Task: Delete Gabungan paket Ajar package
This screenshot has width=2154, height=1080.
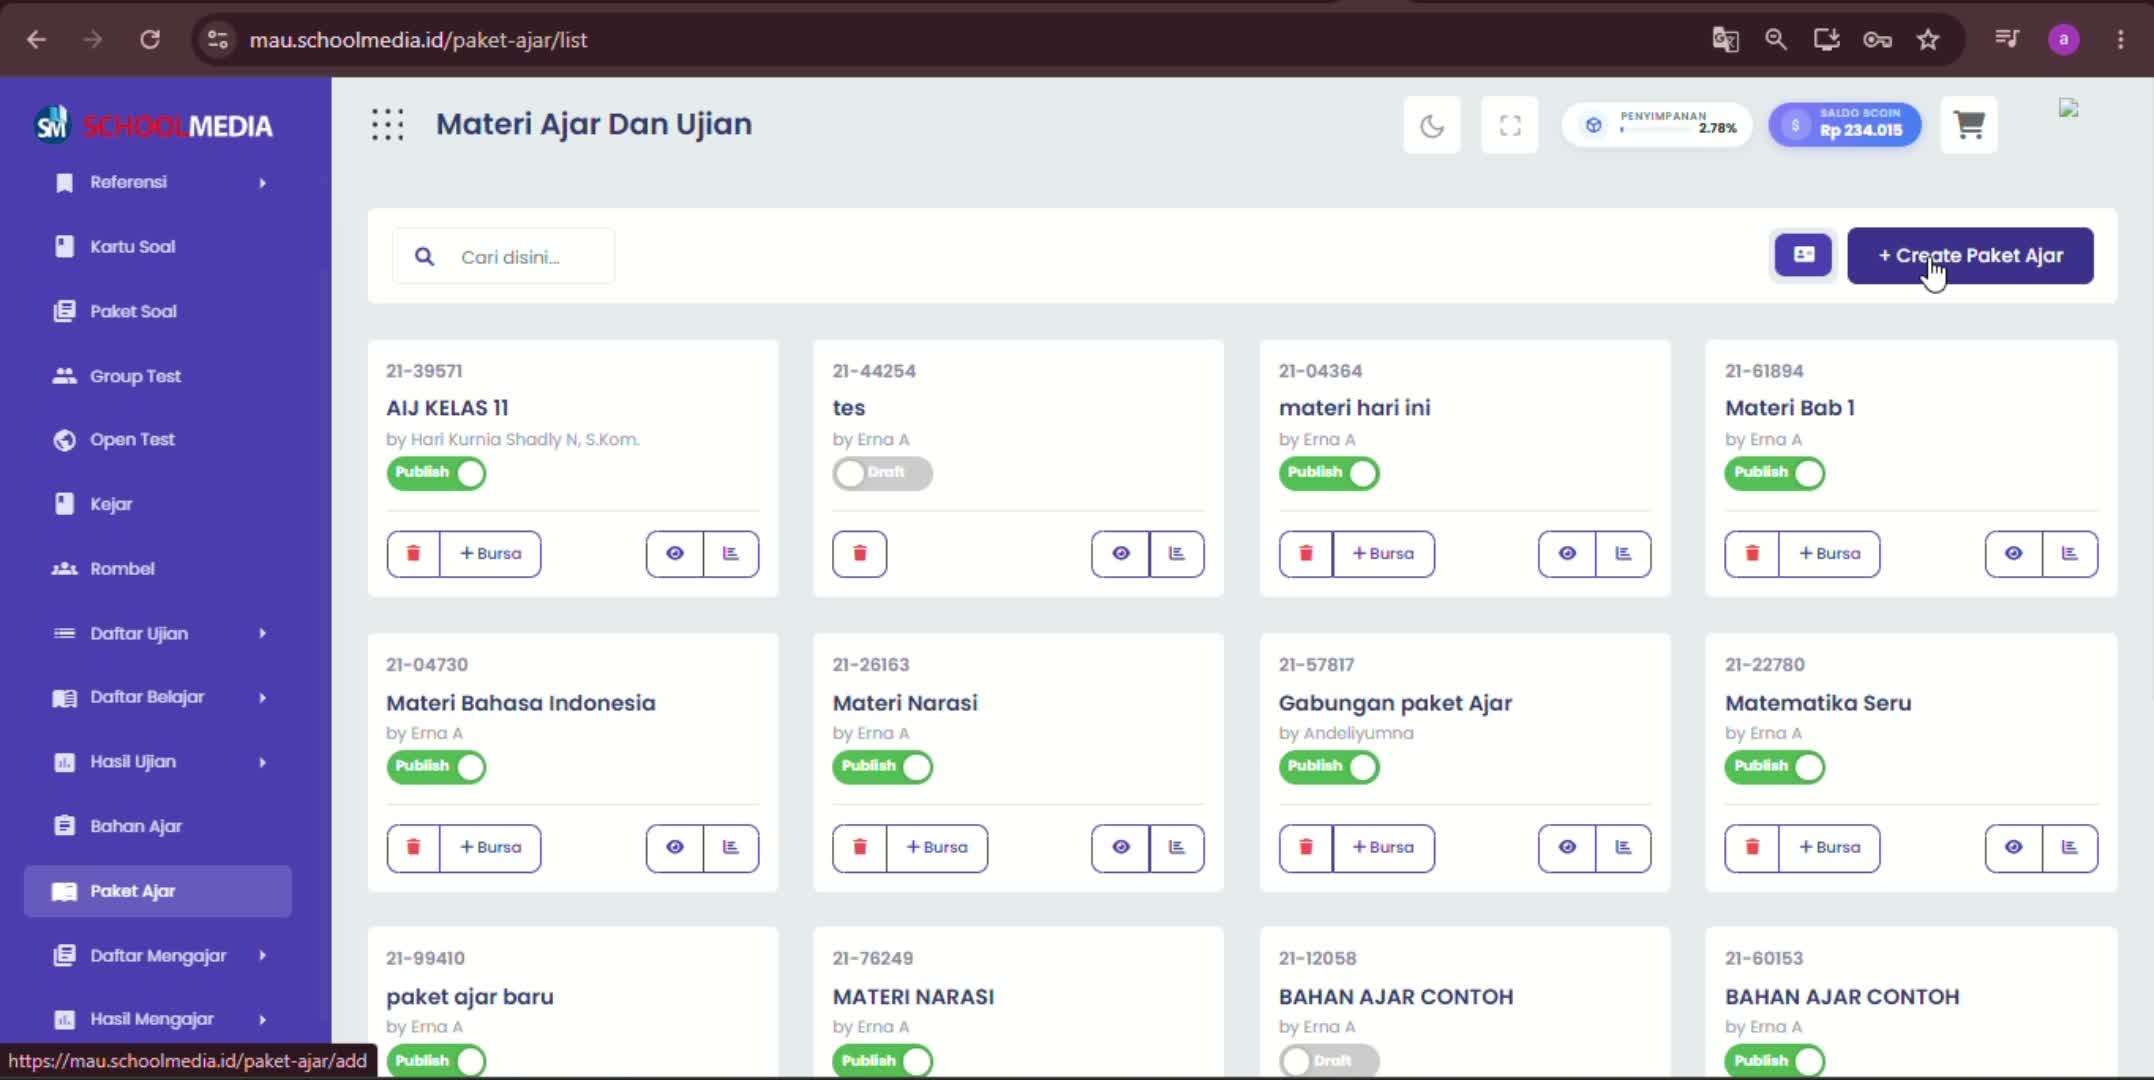Action: 1305,848
